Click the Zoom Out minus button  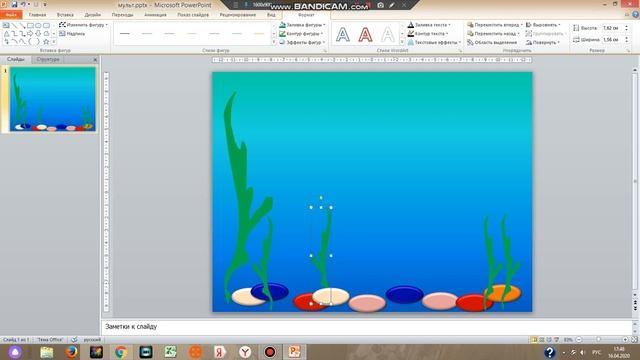pos(579,340)
